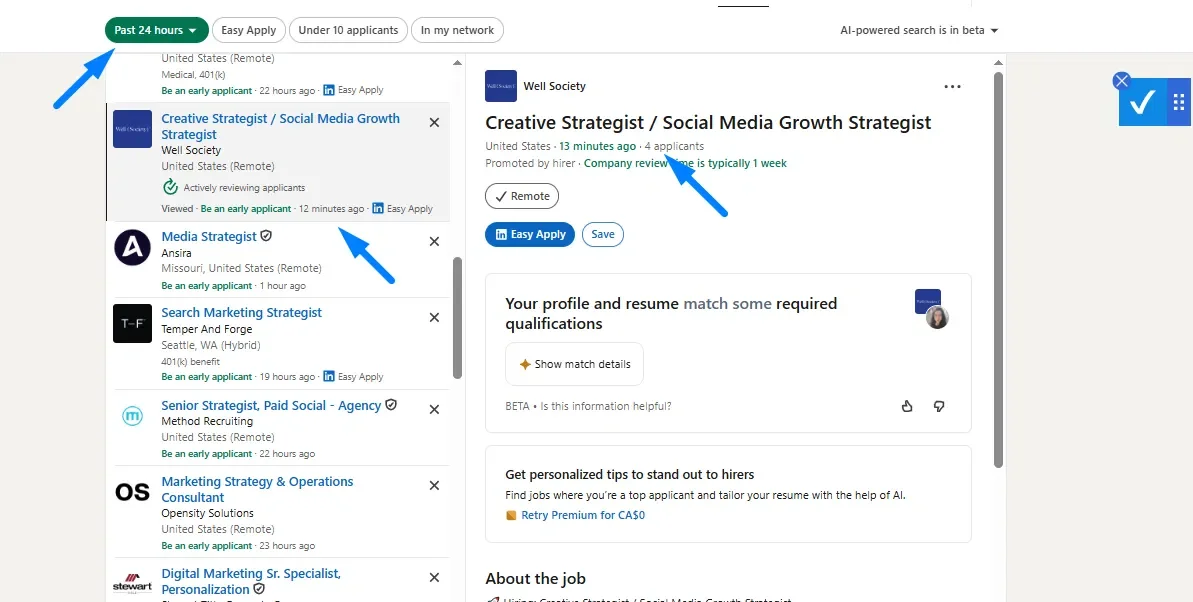Click the Easy Apply button
Viewport: 1193px width, 602px height.
530,234
